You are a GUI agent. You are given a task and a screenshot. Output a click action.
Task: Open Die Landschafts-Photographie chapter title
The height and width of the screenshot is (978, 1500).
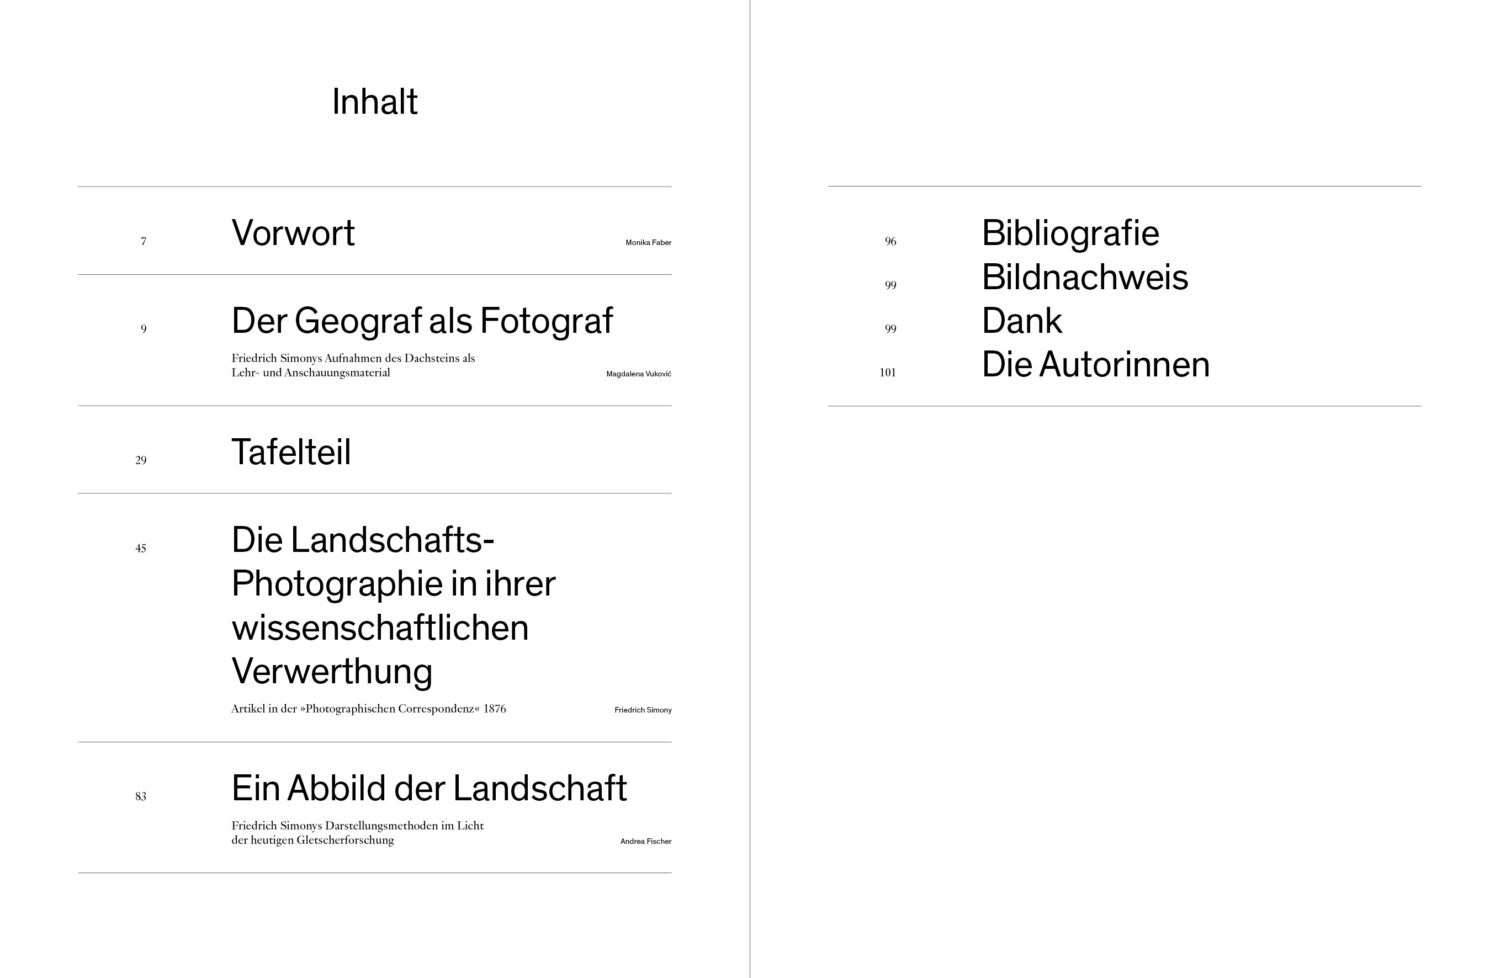tap(393, 605)
